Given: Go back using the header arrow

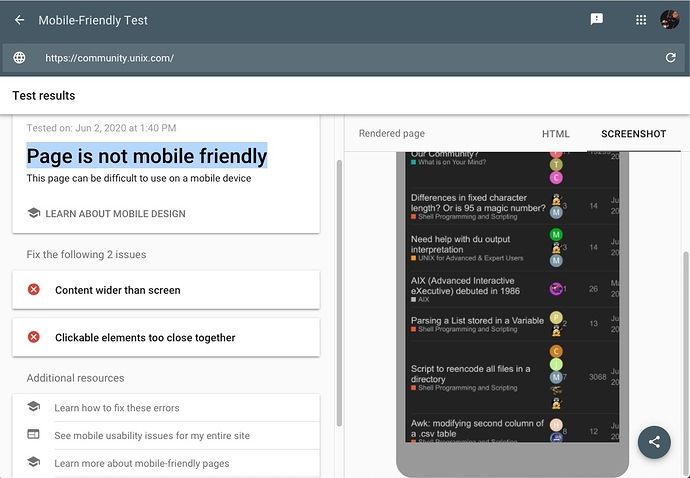Looking at the screenshot, I should [x=19, y=20].
